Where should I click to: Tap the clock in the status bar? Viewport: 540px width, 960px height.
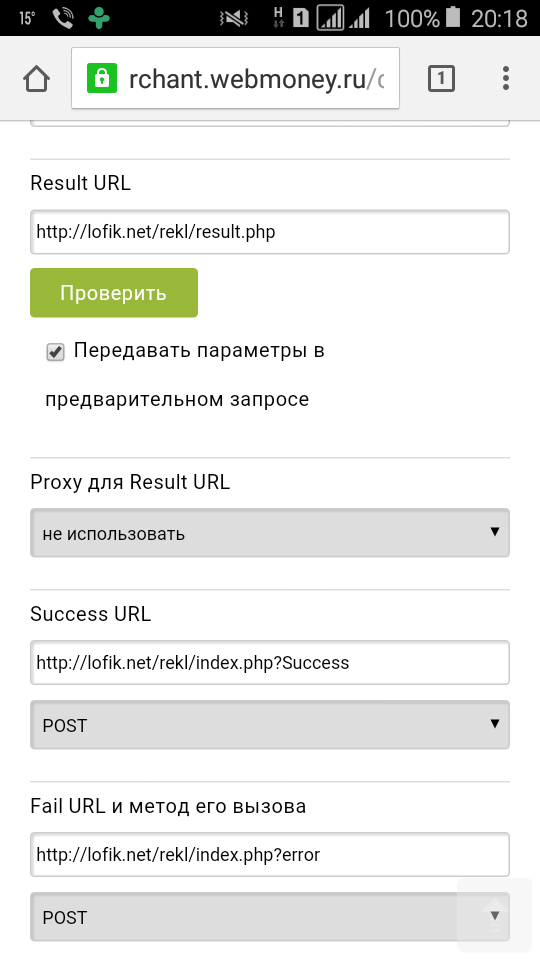pyautogui.click(x=499, y=18)
